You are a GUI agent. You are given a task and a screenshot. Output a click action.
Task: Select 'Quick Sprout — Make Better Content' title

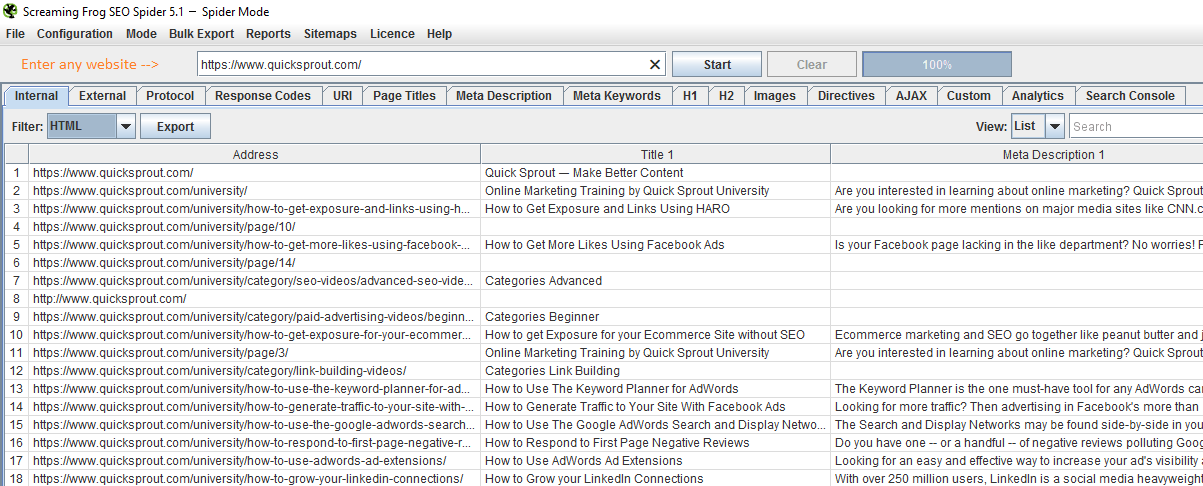click(x=656, y=173)
